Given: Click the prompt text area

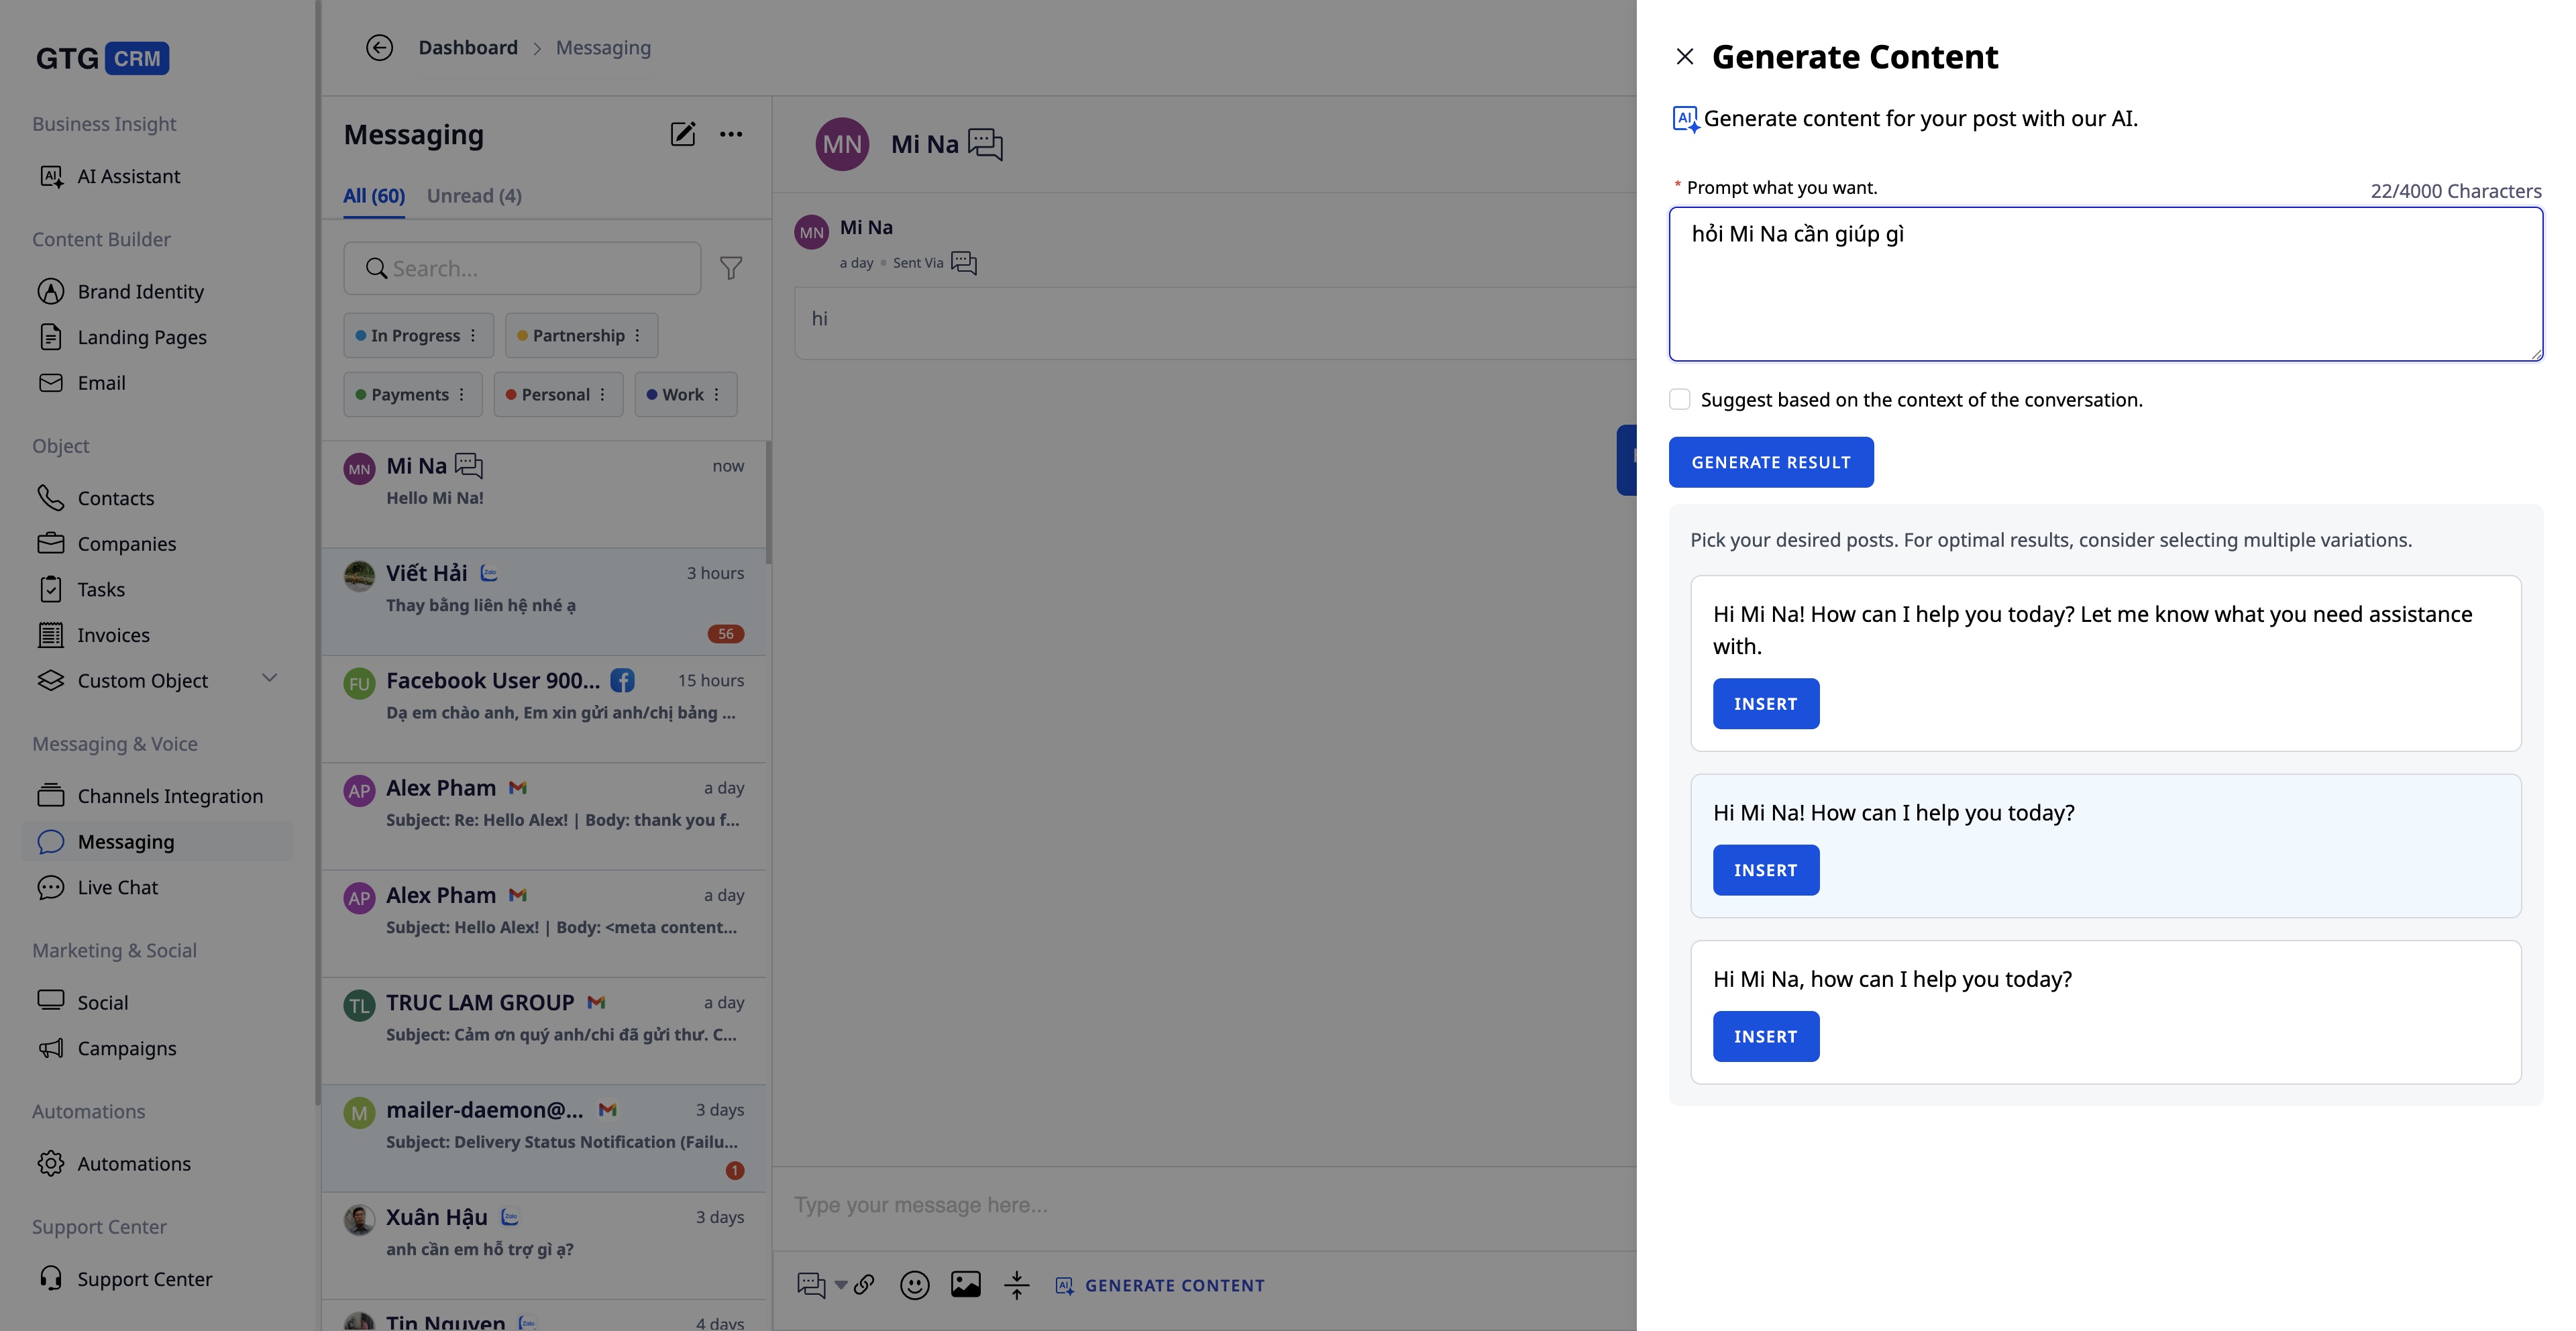Looking at the screenshot, I should point(2105,285).
